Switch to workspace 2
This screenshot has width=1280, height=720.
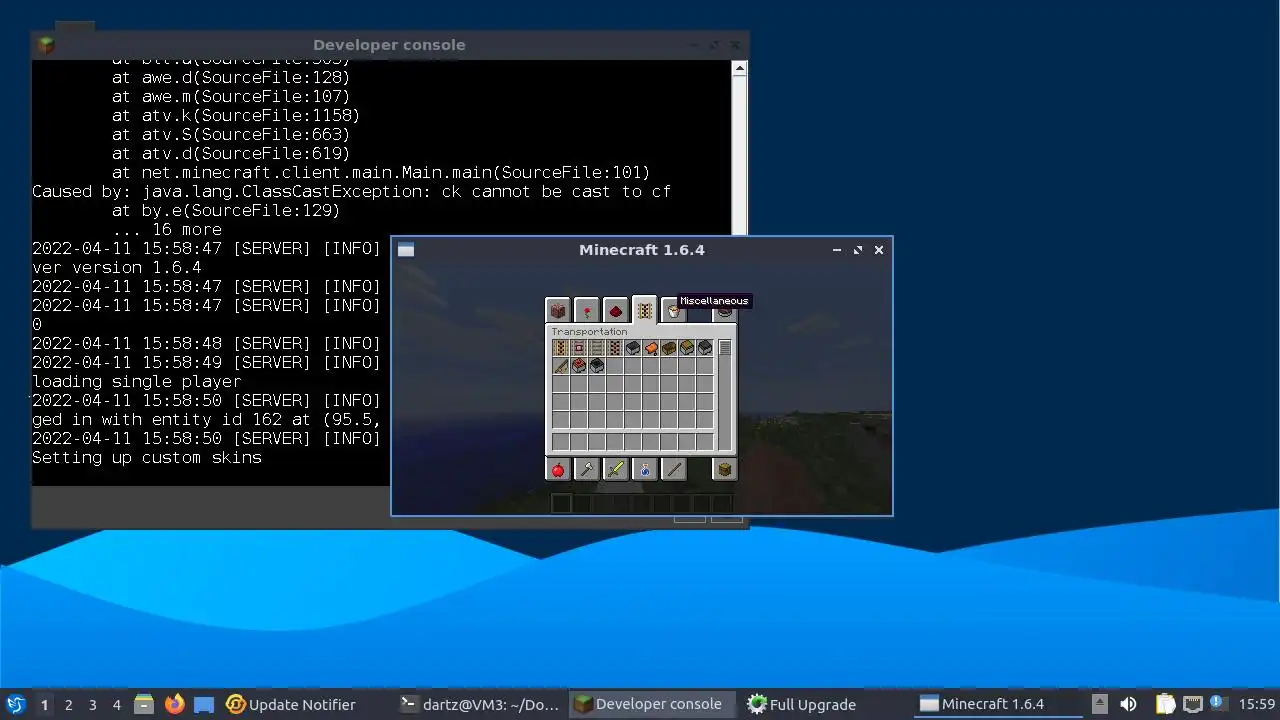point(69,704)
